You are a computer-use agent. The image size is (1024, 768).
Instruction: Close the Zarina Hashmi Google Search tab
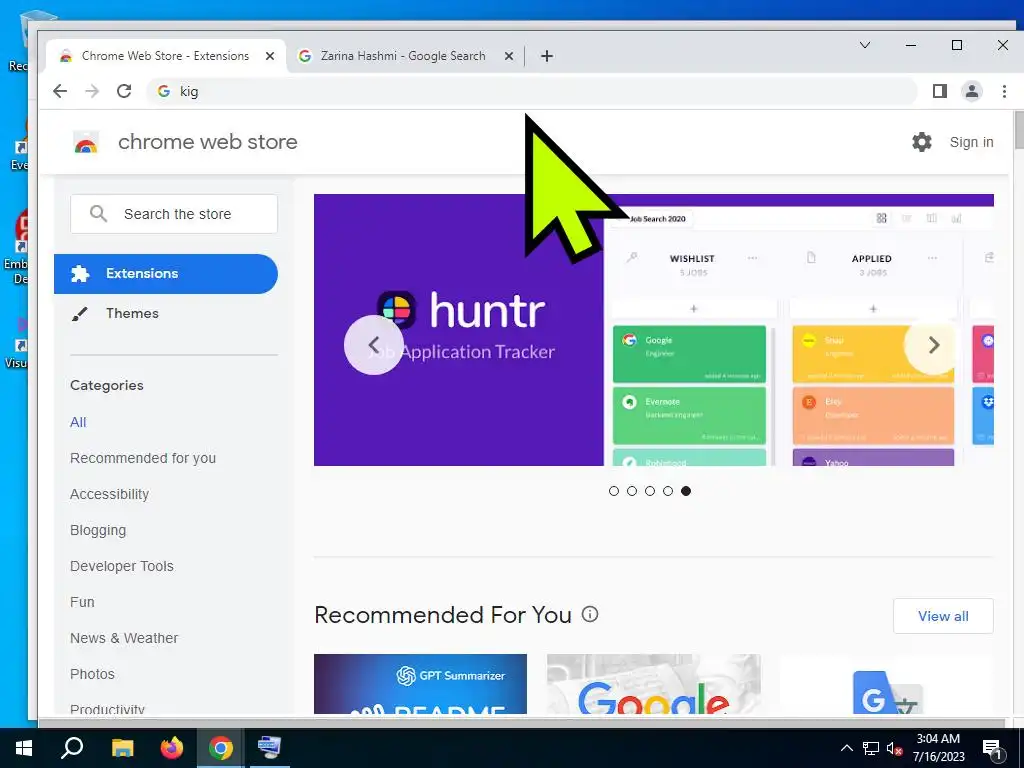click(x=509, y=56)
